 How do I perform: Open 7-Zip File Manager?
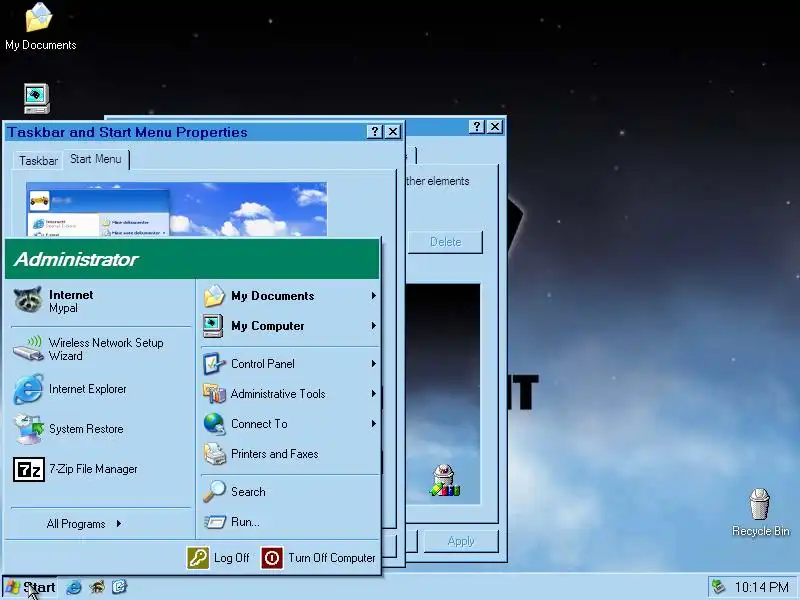click(101, 469)
